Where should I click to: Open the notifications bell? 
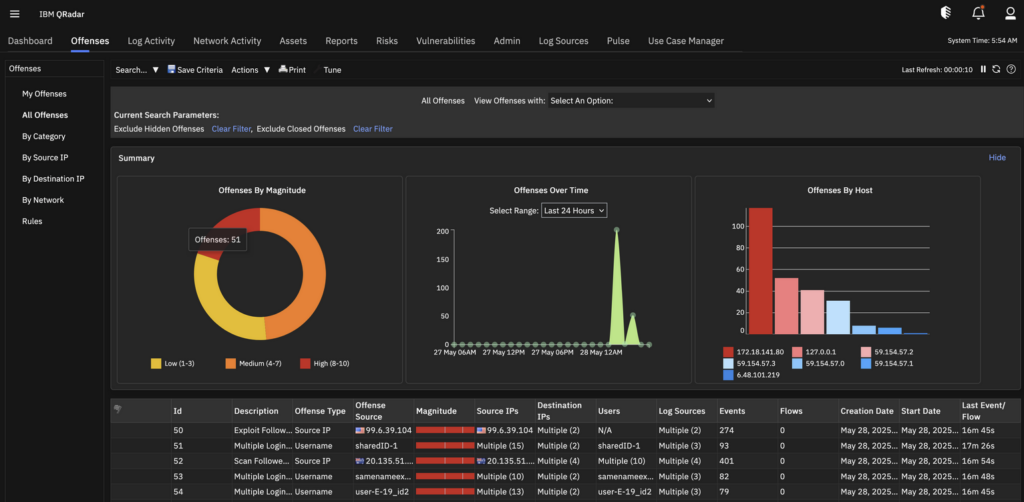pos(978,13)
